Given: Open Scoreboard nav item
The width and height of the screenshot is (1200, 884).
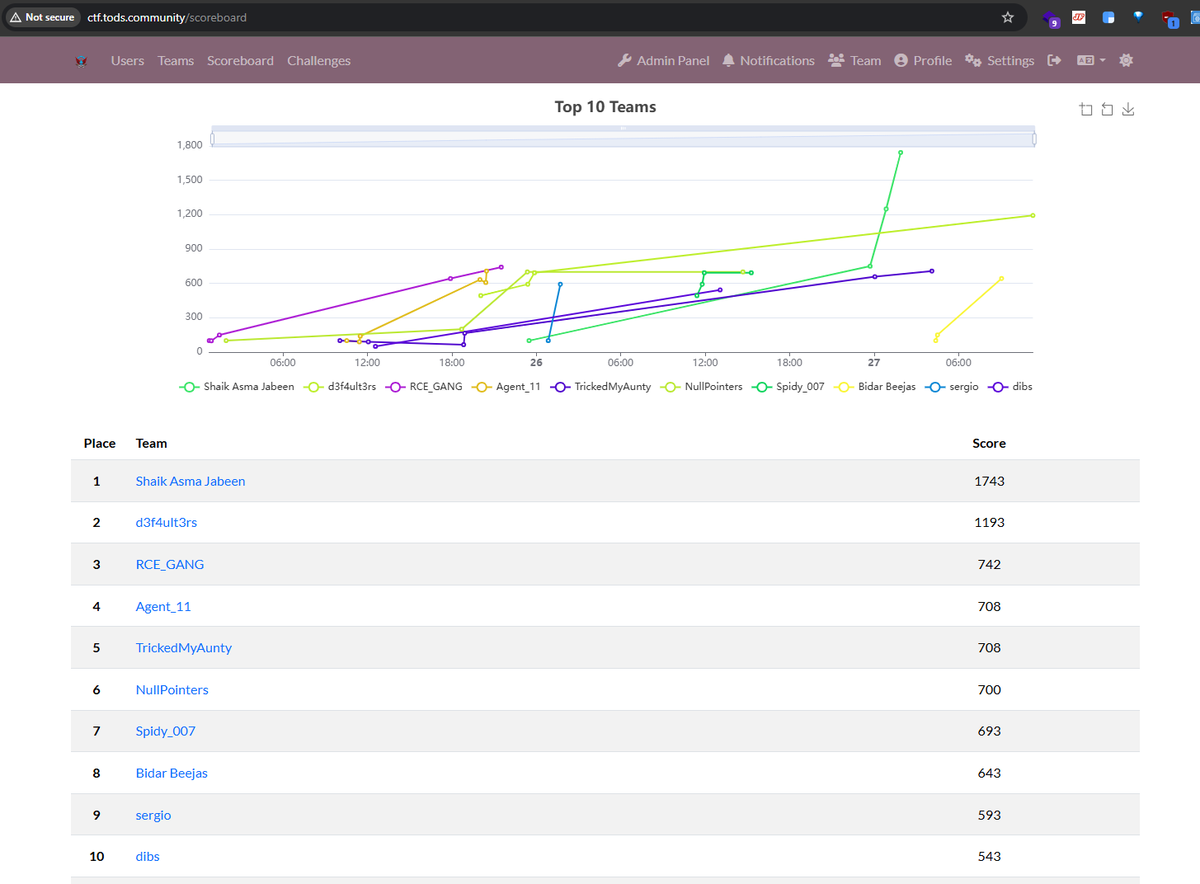Looking at the screenshot, I should (240, 61).
